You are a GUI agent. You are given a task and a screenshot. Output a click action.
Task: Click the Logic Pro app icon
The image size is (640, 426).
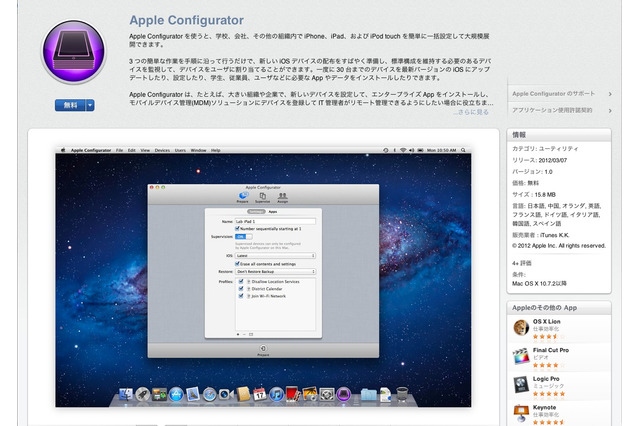click(521, 385)
